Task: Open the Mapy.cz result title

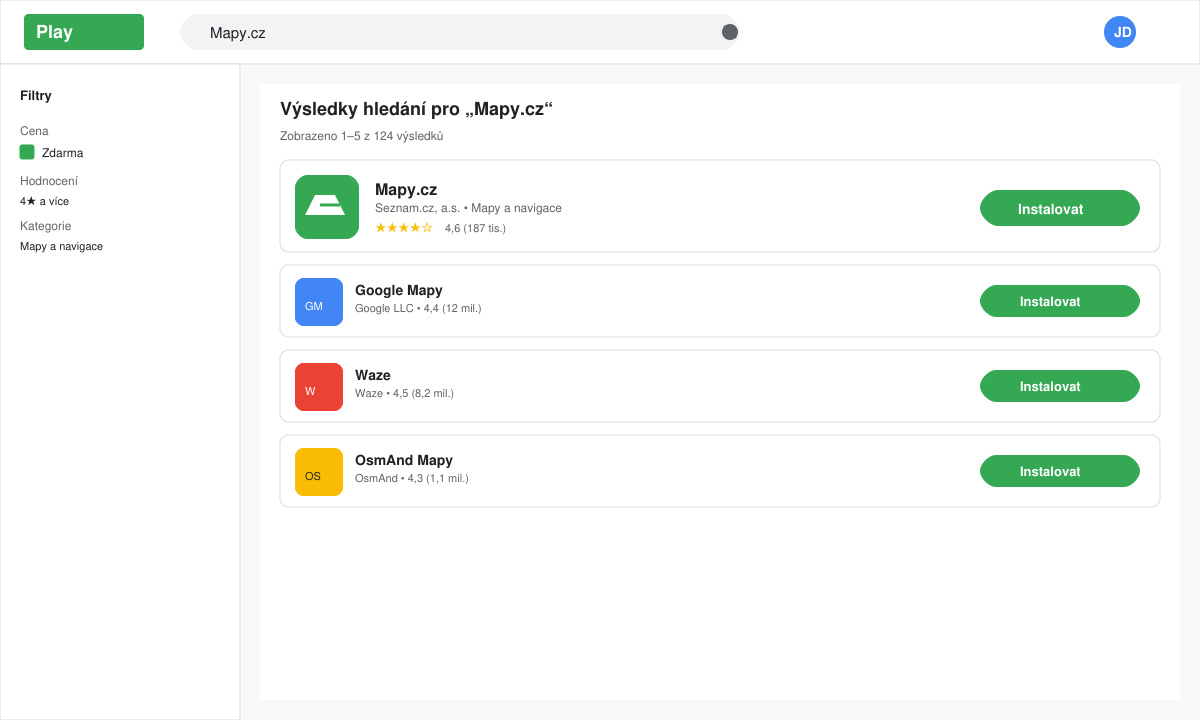Action: [x=406, y=189]
